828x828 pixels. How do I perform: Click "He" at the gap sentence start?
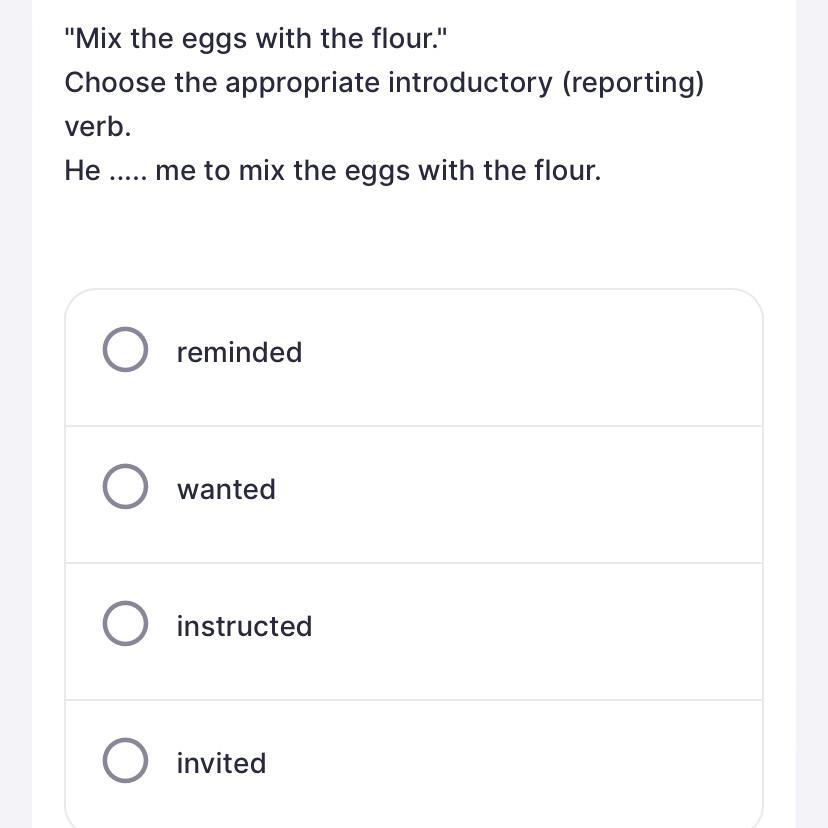coord(82,171)
